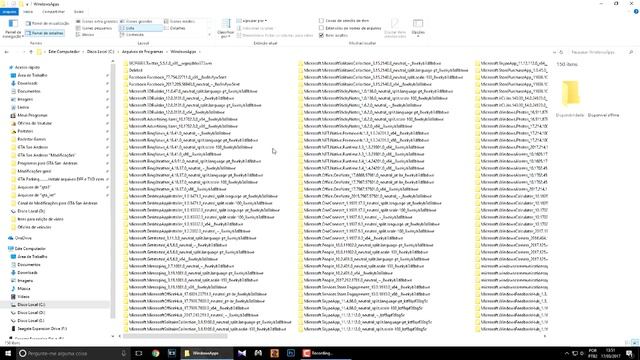The image size is (640, 360).
Task: Toggle the Painel de visualização pane
Action: (47, 23)
